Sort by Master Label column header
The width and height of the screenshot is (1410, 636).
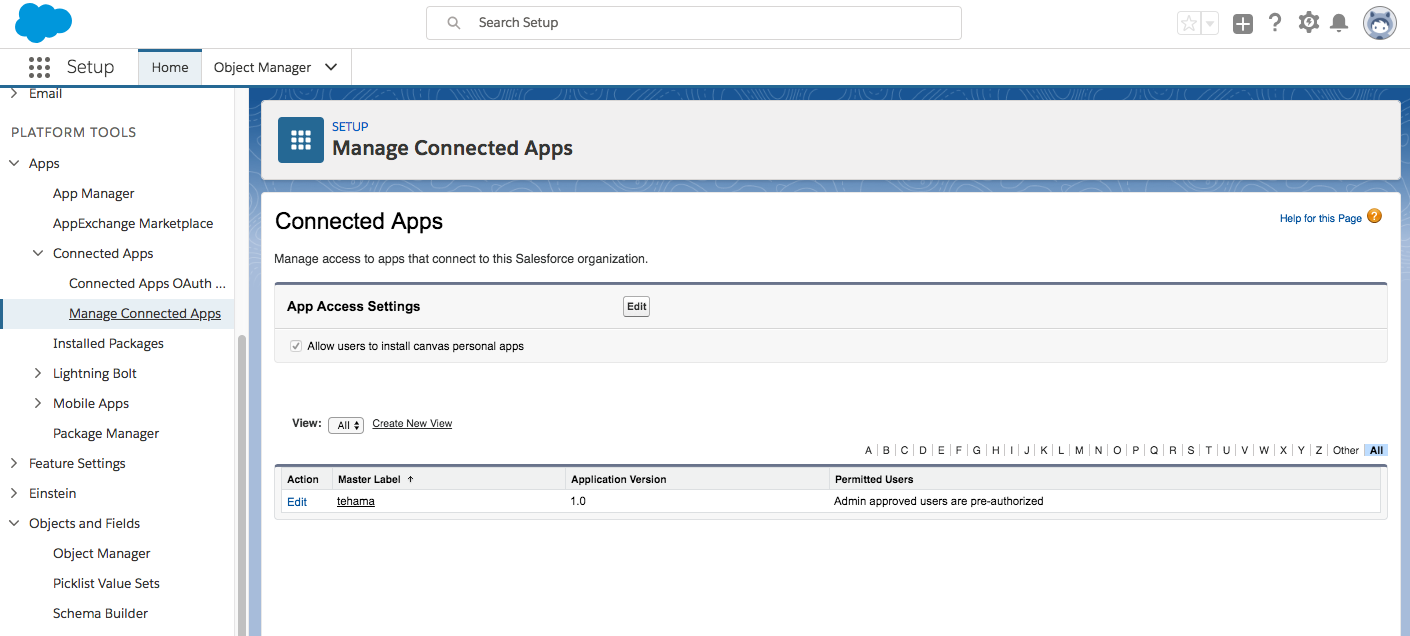click(369, 480)
